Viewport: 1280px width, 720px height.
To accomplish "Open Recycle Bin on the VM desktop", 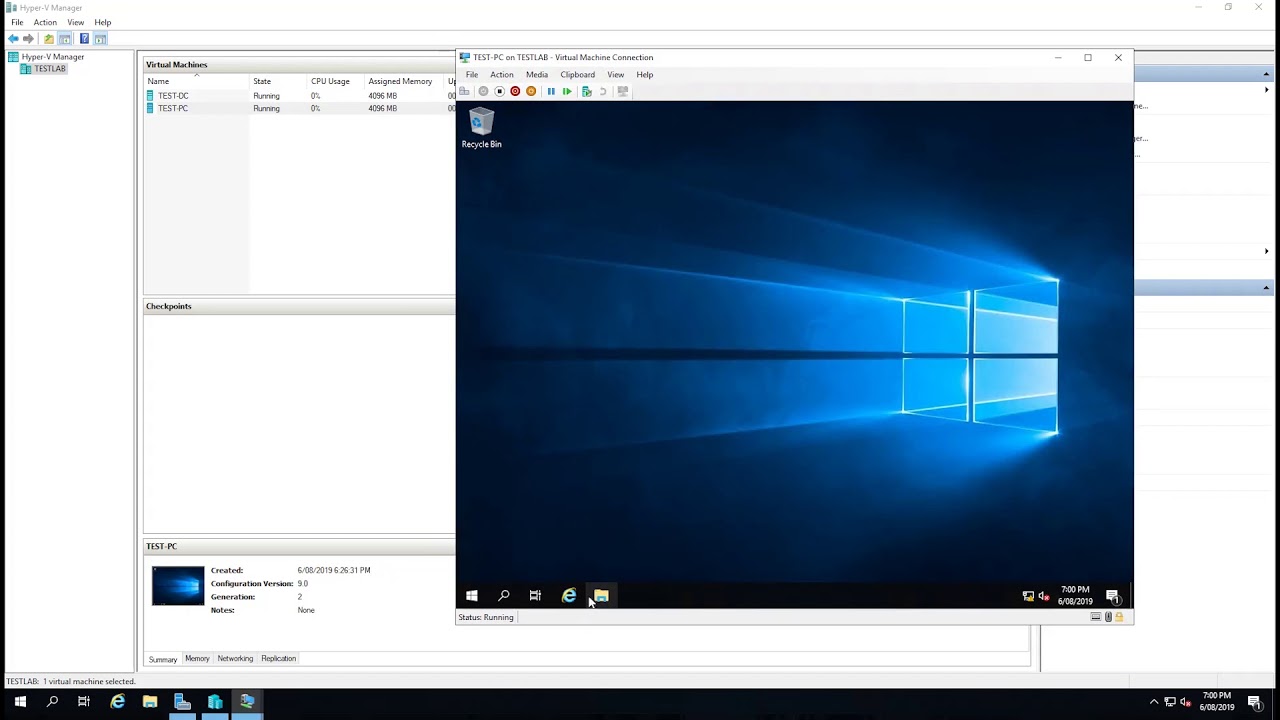I will tap(481, 129).
